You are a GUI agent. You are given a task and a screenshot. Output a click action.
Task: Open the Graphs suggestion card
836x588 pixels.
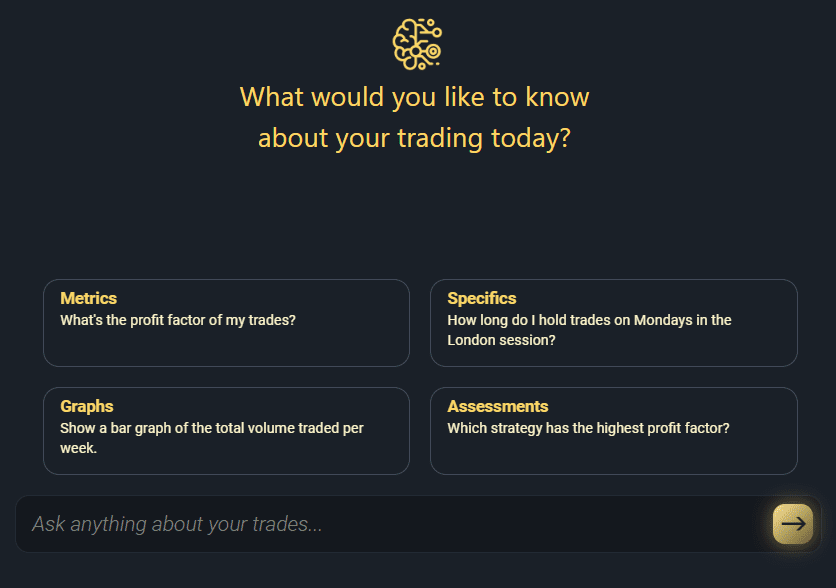coord(226,430)
